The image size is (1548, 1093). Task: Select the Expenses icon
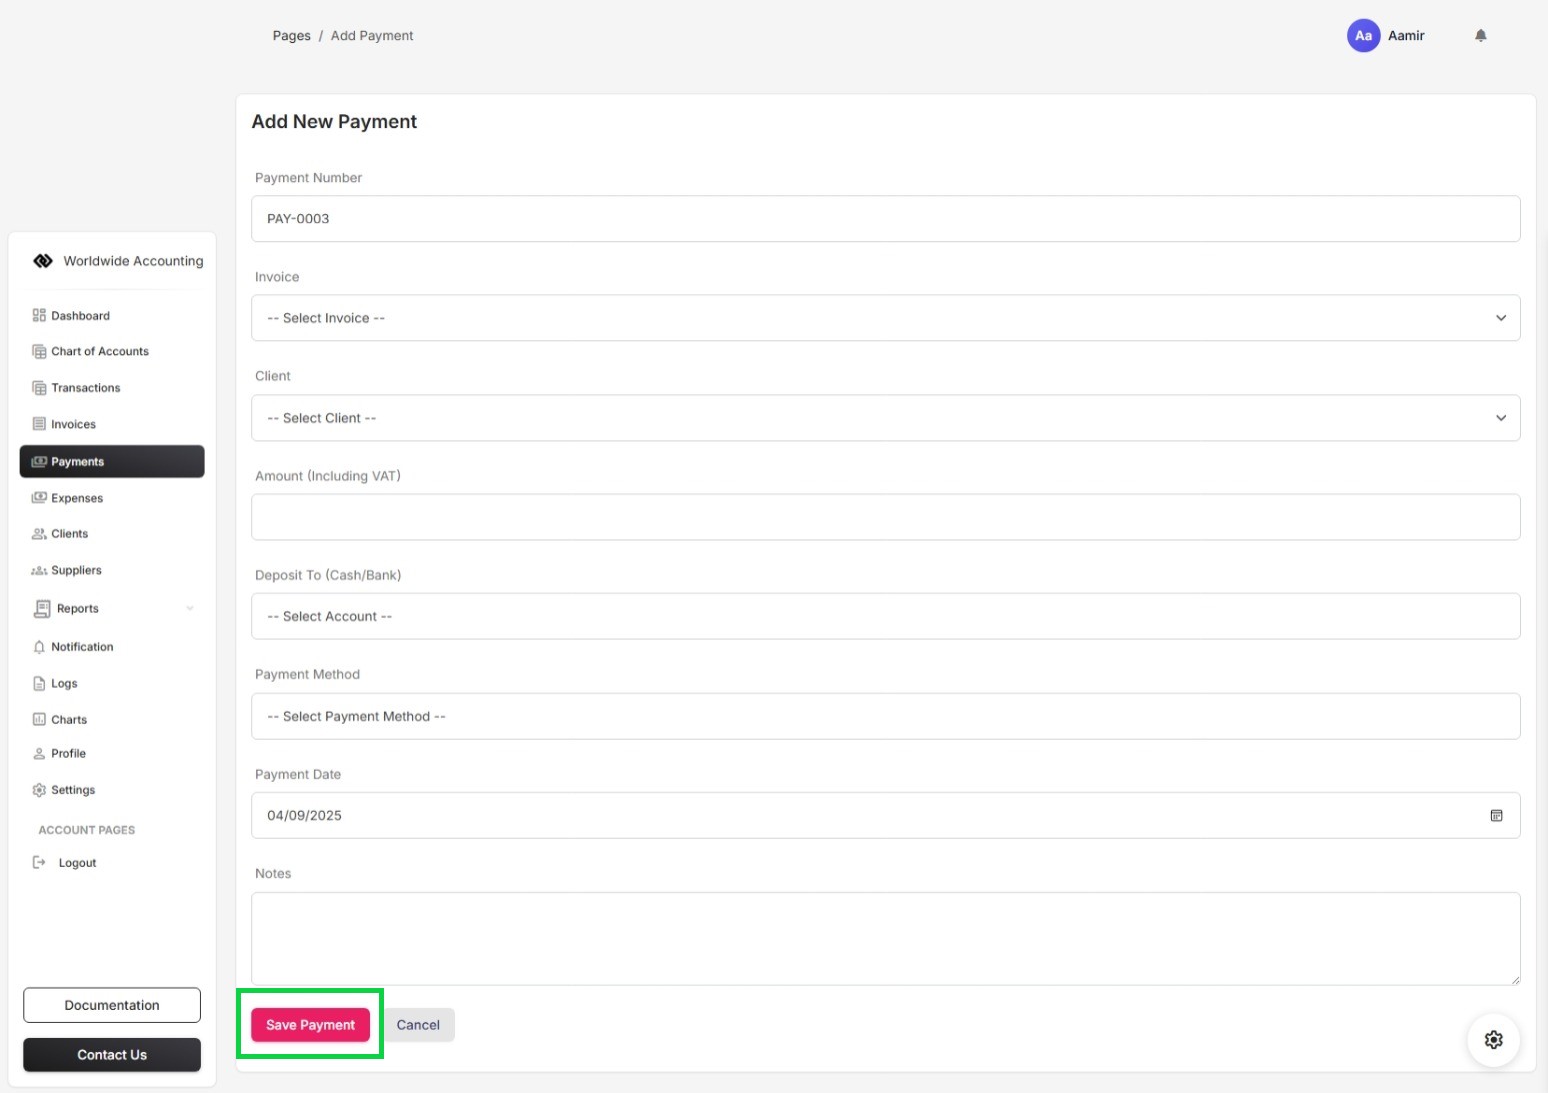[x=39, y=497]
